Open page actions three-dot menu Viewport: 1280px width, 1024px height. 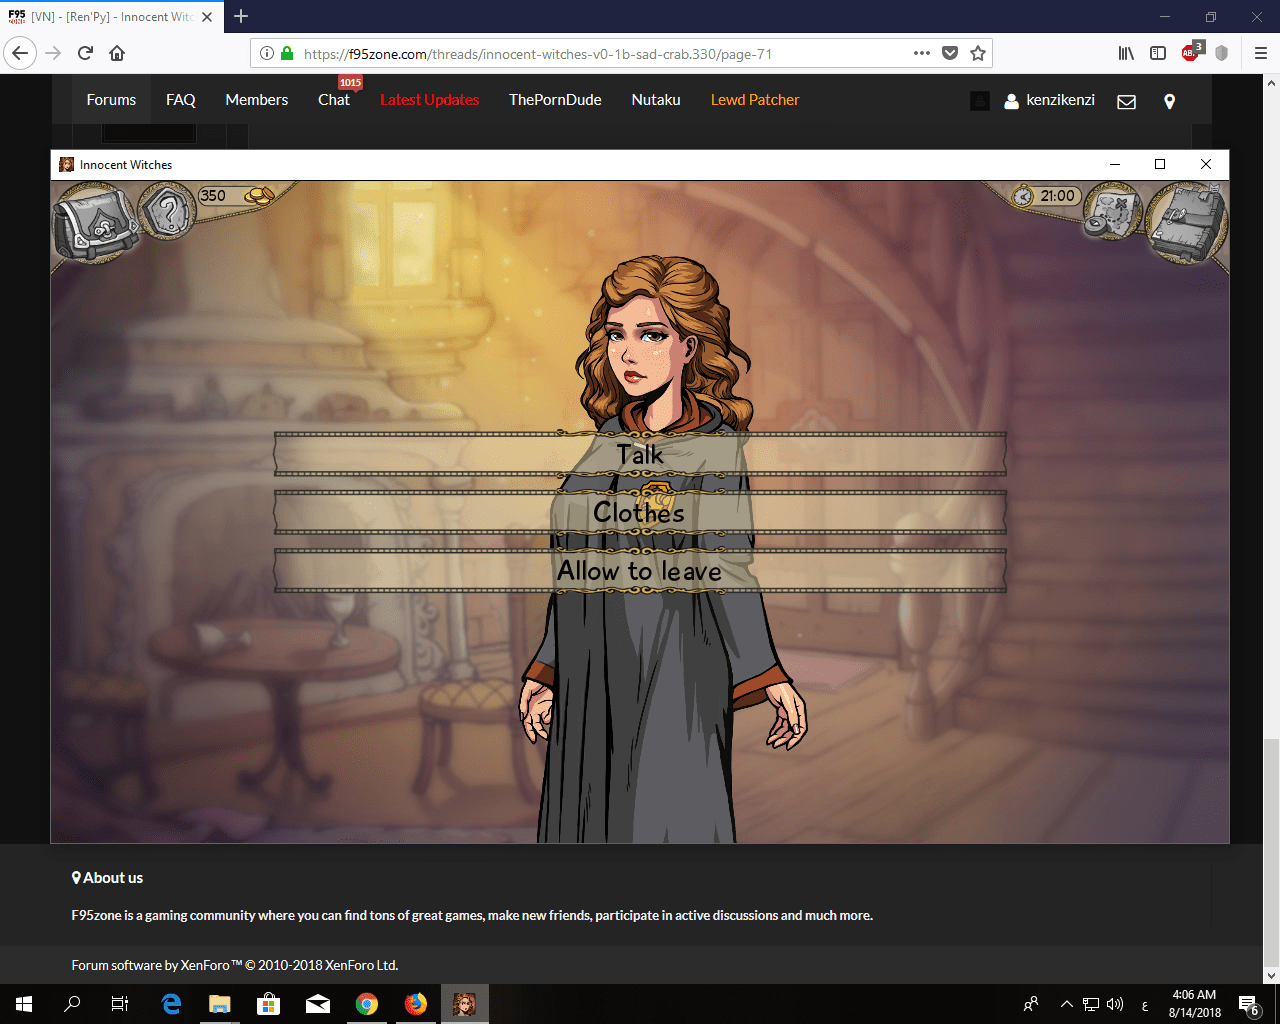[922, 54]
